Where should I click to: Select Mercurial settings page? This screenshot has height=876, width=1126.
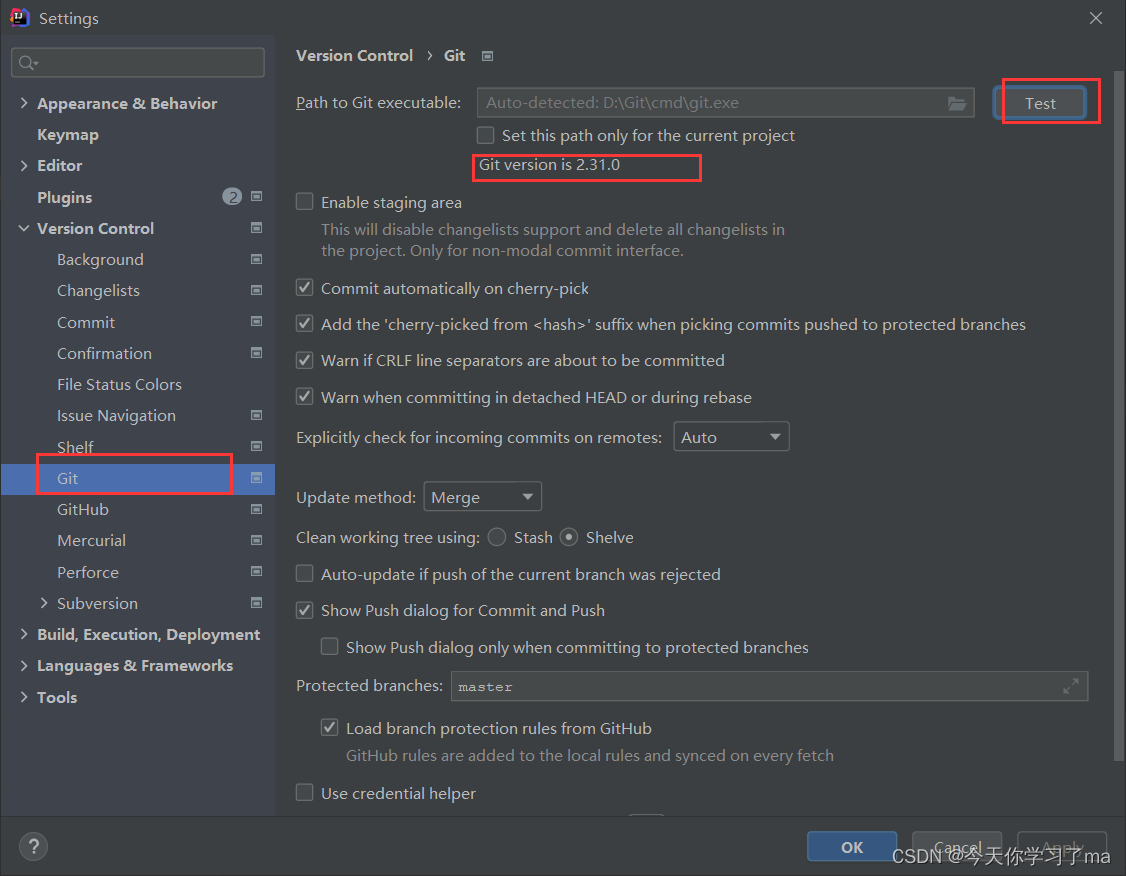point(91,541)
